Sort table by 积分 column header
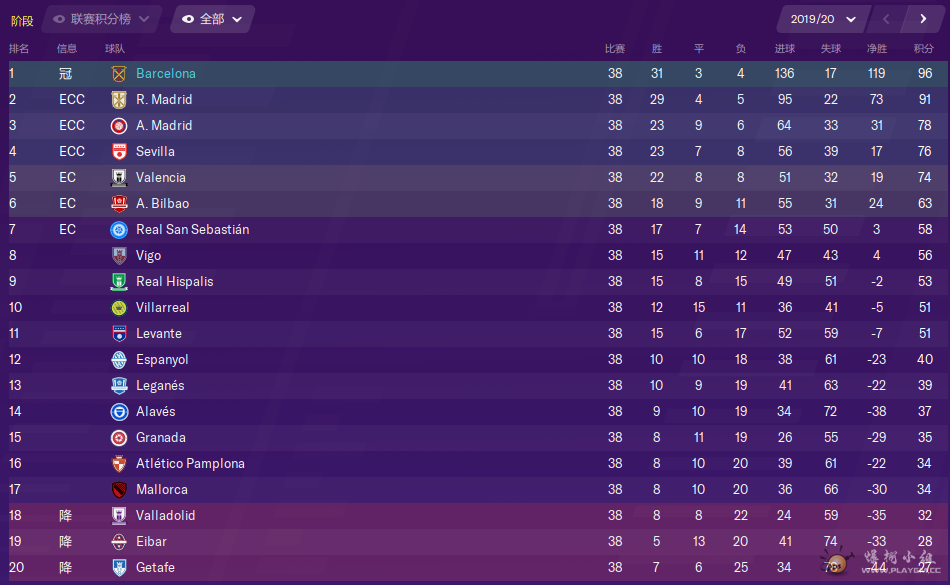 [923, 48]
